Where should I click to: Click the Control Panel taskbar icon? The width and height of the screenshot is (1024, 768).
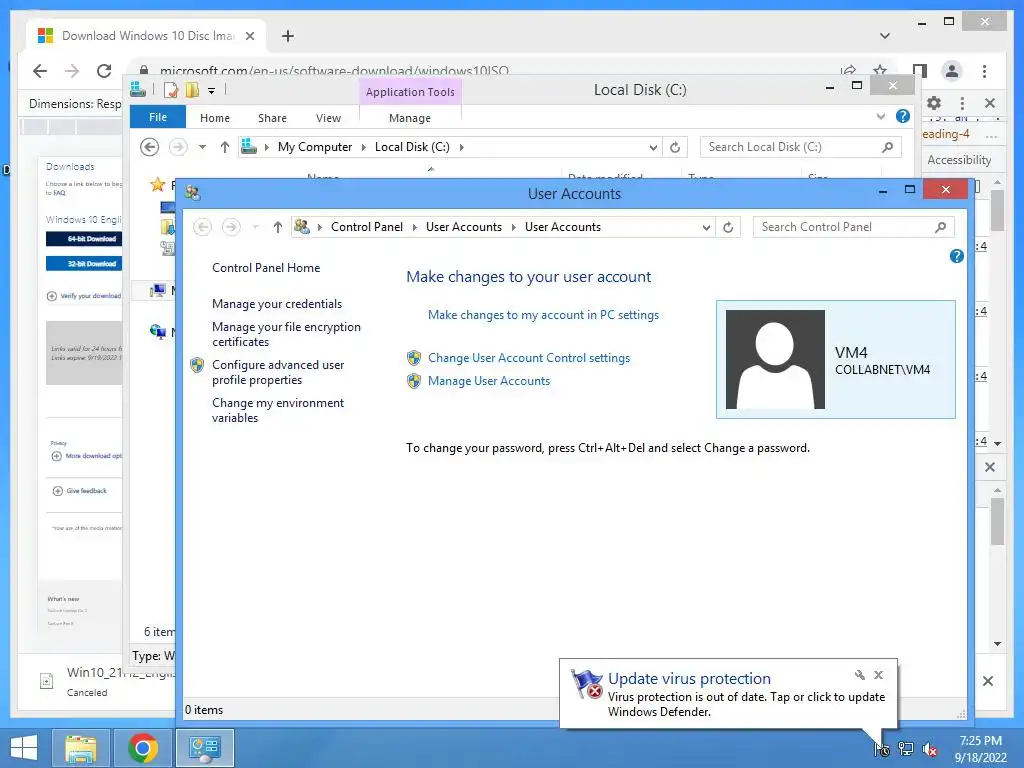(x=205, y=748)
